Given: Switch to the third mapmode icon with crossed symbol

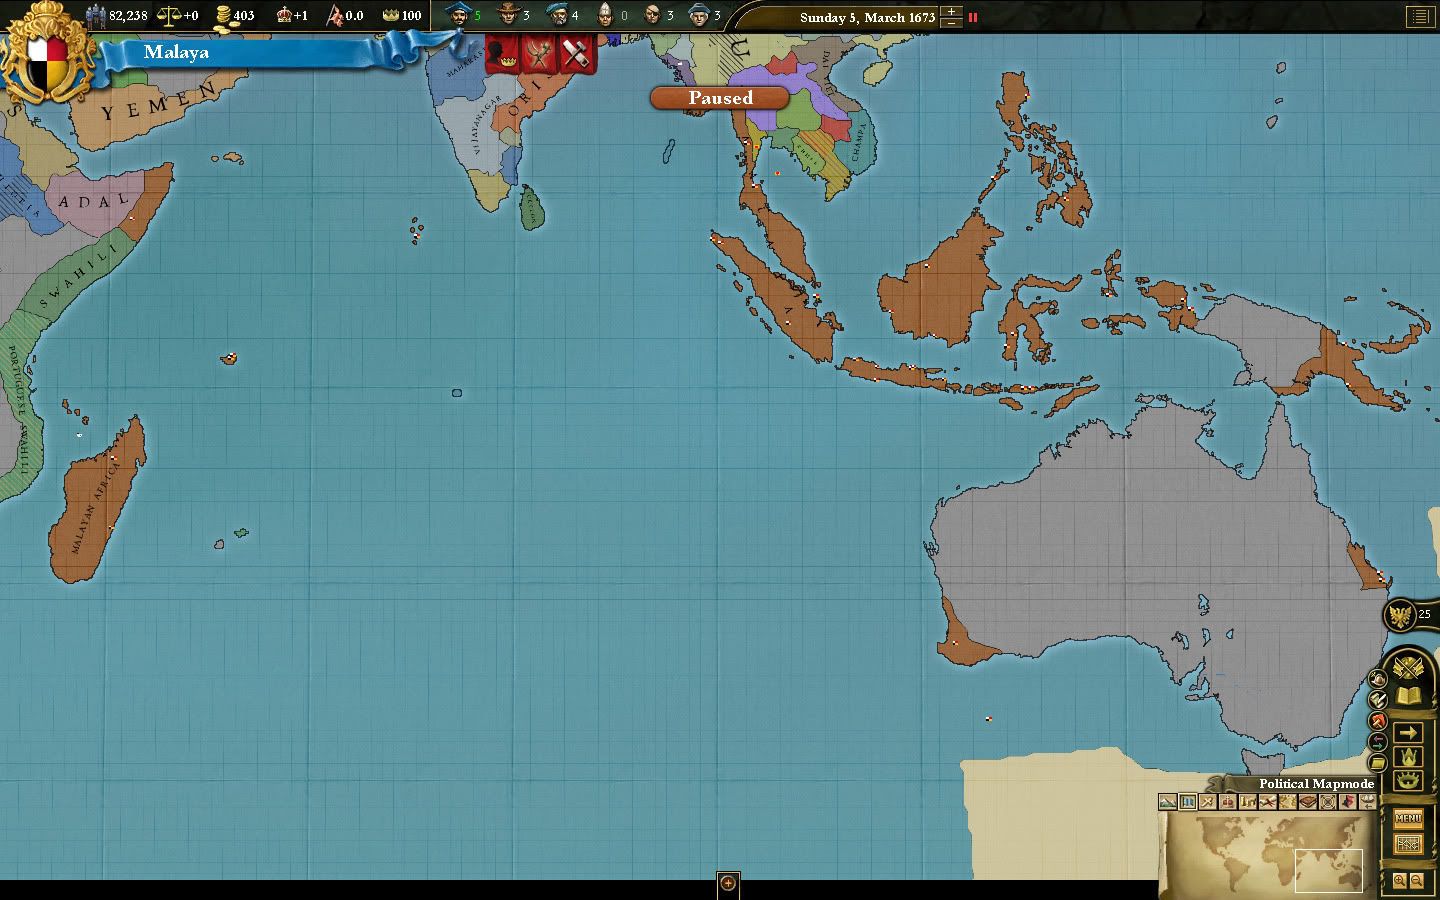Looking at the screenshot, I should [1207, 801].
